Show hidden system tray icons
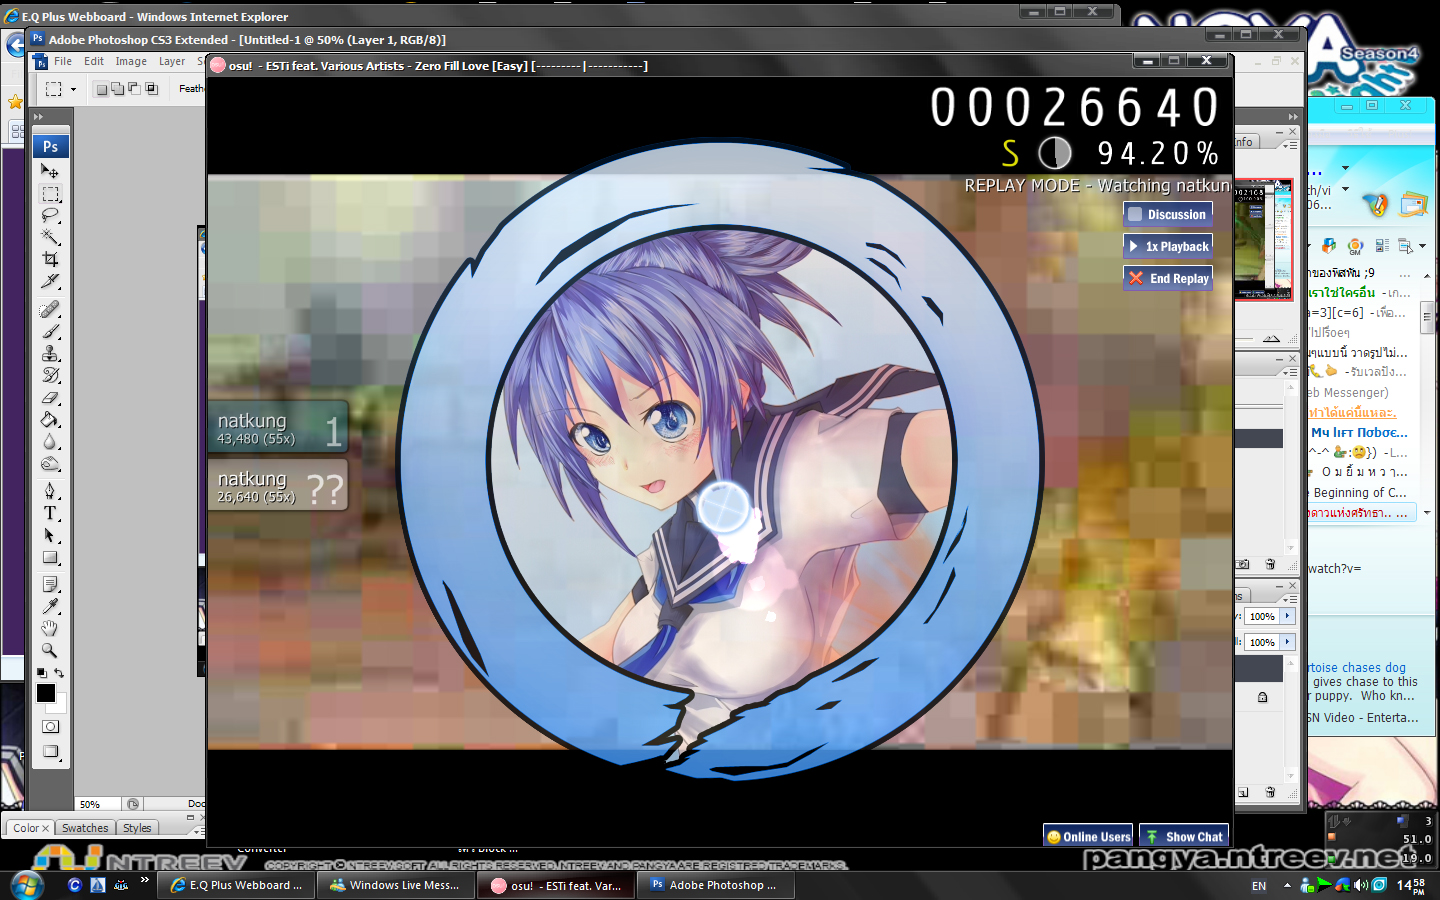 point(1287,885)
